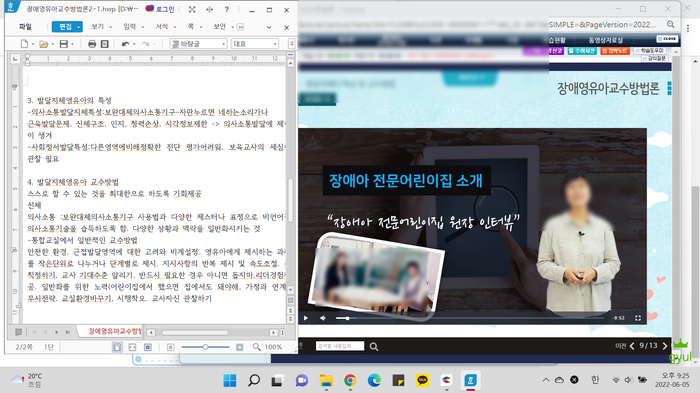Click the zoom magnifier icon in status bar
The height and width of the screenshot is (393, 700).
point(257,347)
